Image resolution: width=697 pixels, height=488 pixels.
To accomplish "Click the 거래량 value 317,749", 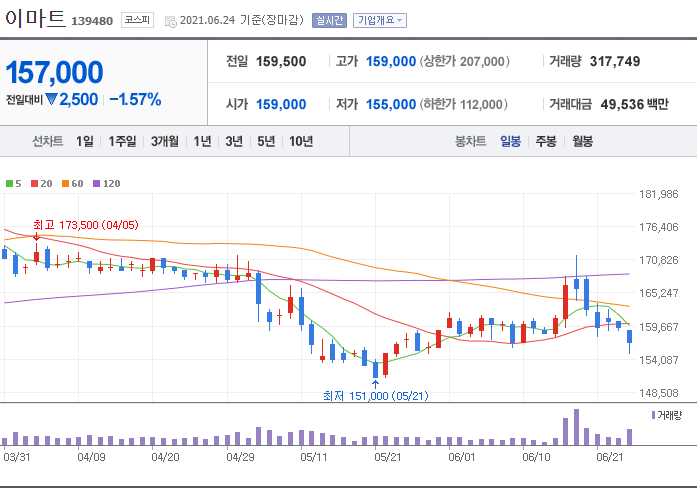I will (615, 61).
